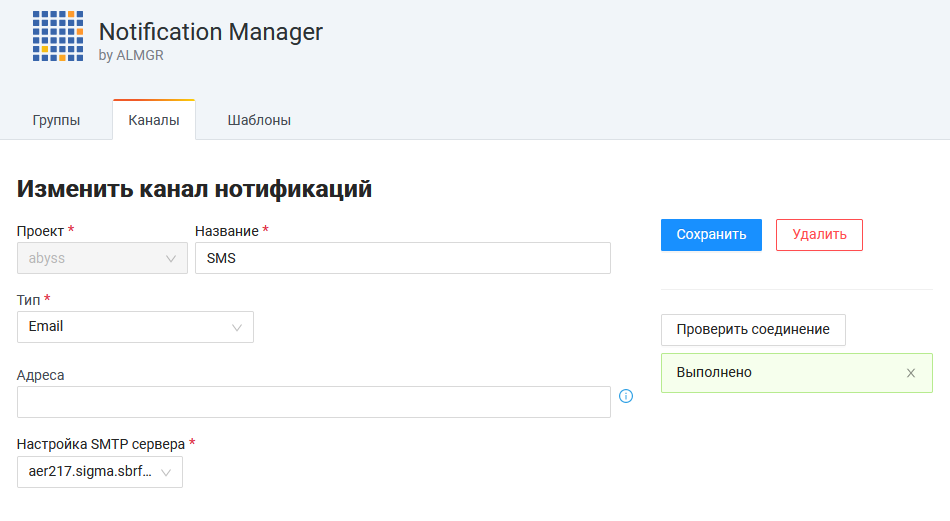
Task: Click the red Удалить button
Action: pyautogui.click(x=819, y=235)
